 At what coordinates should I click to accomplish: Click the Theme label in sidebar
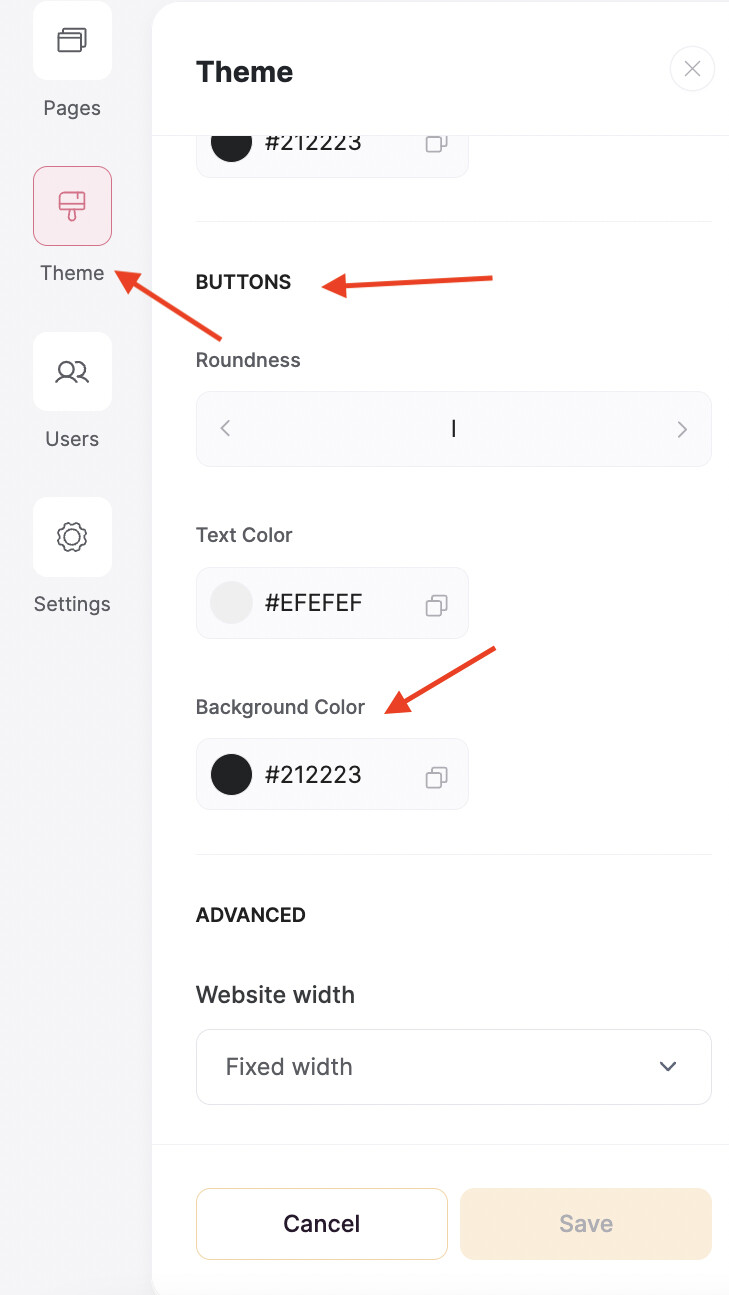point(72,273)
